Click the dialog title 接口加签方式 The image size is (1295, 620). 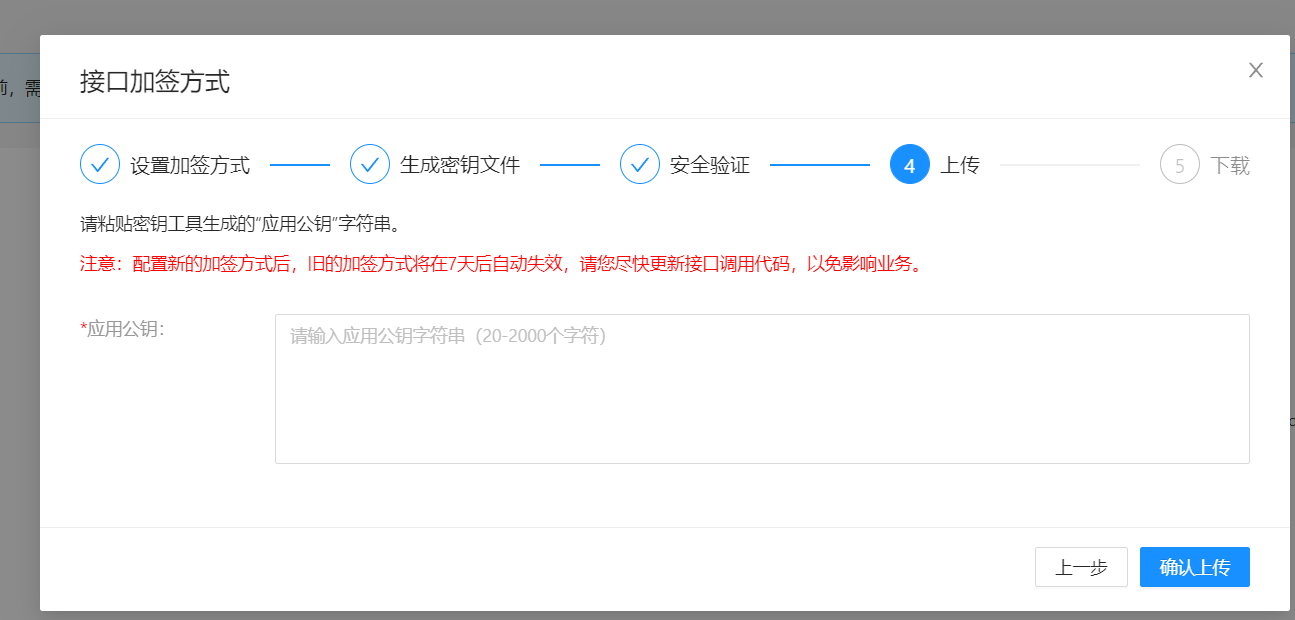click(x=155, y=82)
